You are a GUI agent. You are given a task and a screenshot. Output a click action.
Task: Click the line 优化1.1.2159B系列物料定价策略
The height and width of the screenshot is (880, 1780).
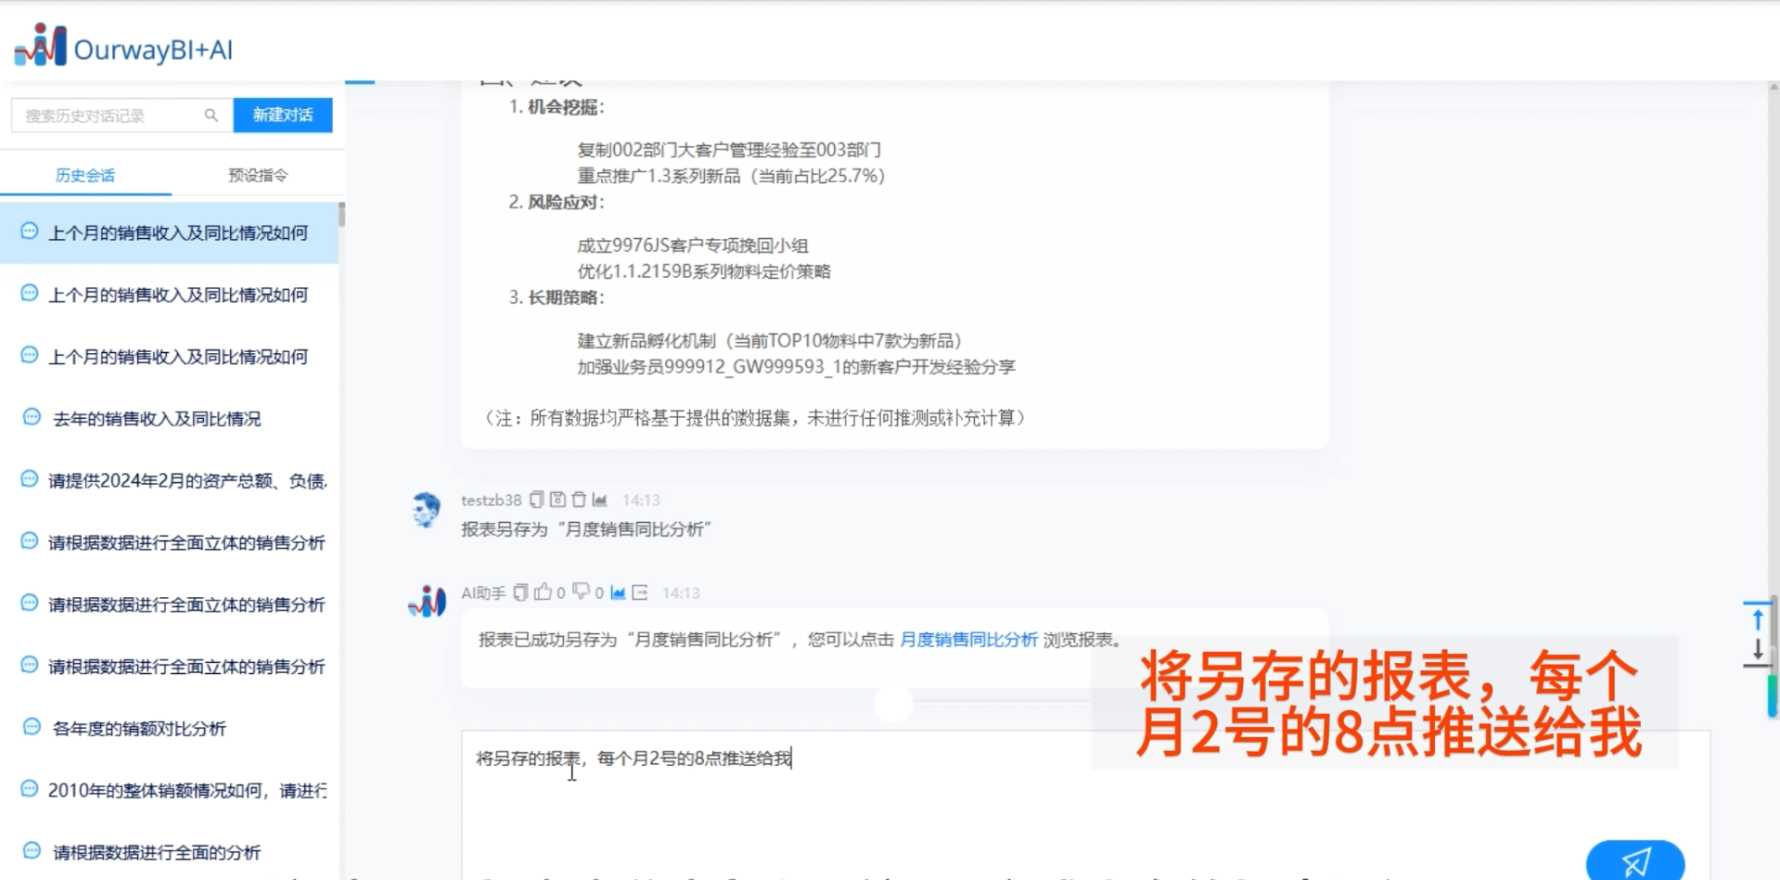[x=704, y=271]
